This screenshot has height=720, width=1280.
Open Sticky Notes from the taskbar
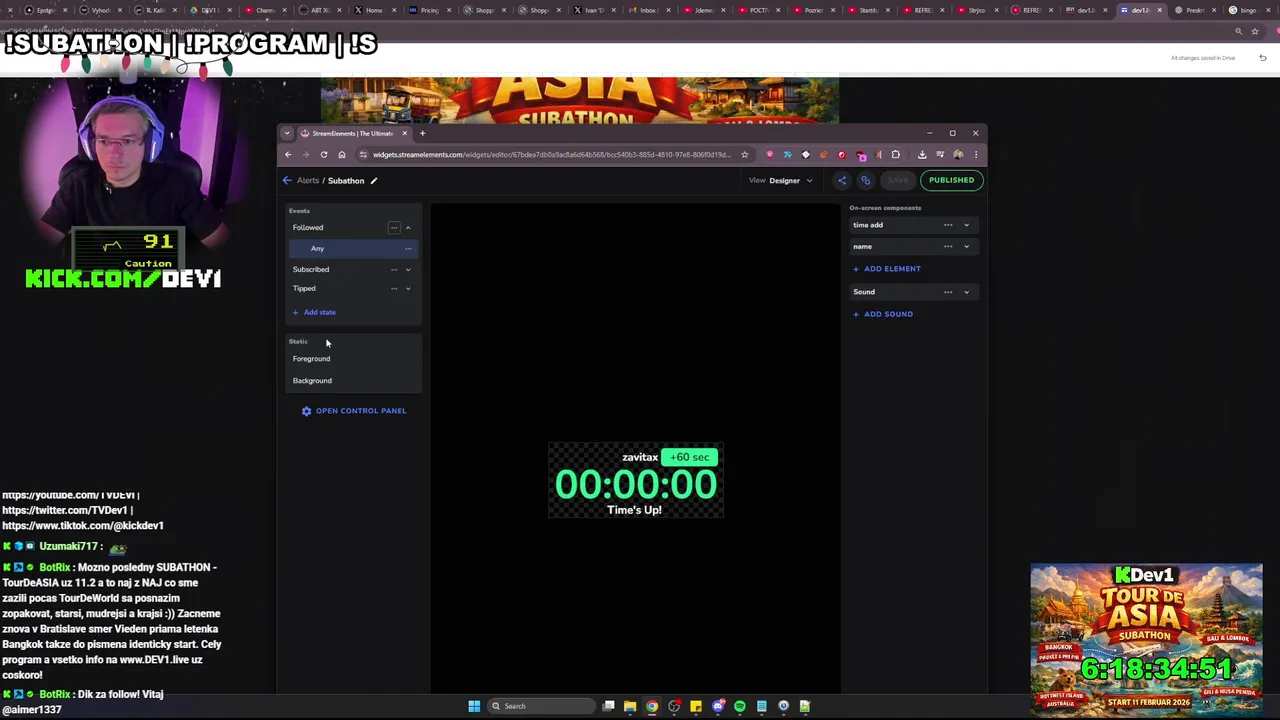pyautogui.click(x=696, y=706)
